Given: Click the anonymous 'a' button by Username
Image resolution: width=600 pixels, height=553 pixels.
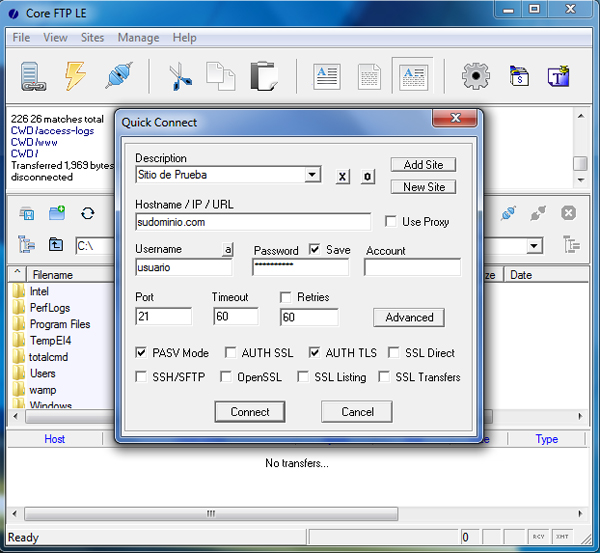Looking at the screenshot, I should pos(228,250).
